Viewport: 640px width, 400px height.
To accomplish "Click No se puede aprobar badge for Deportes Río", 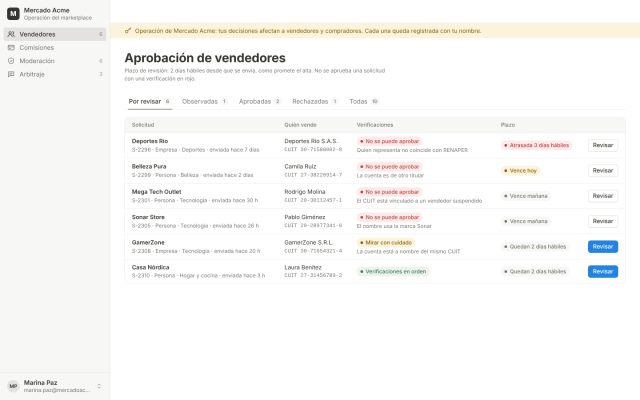I will click(389, 141).
